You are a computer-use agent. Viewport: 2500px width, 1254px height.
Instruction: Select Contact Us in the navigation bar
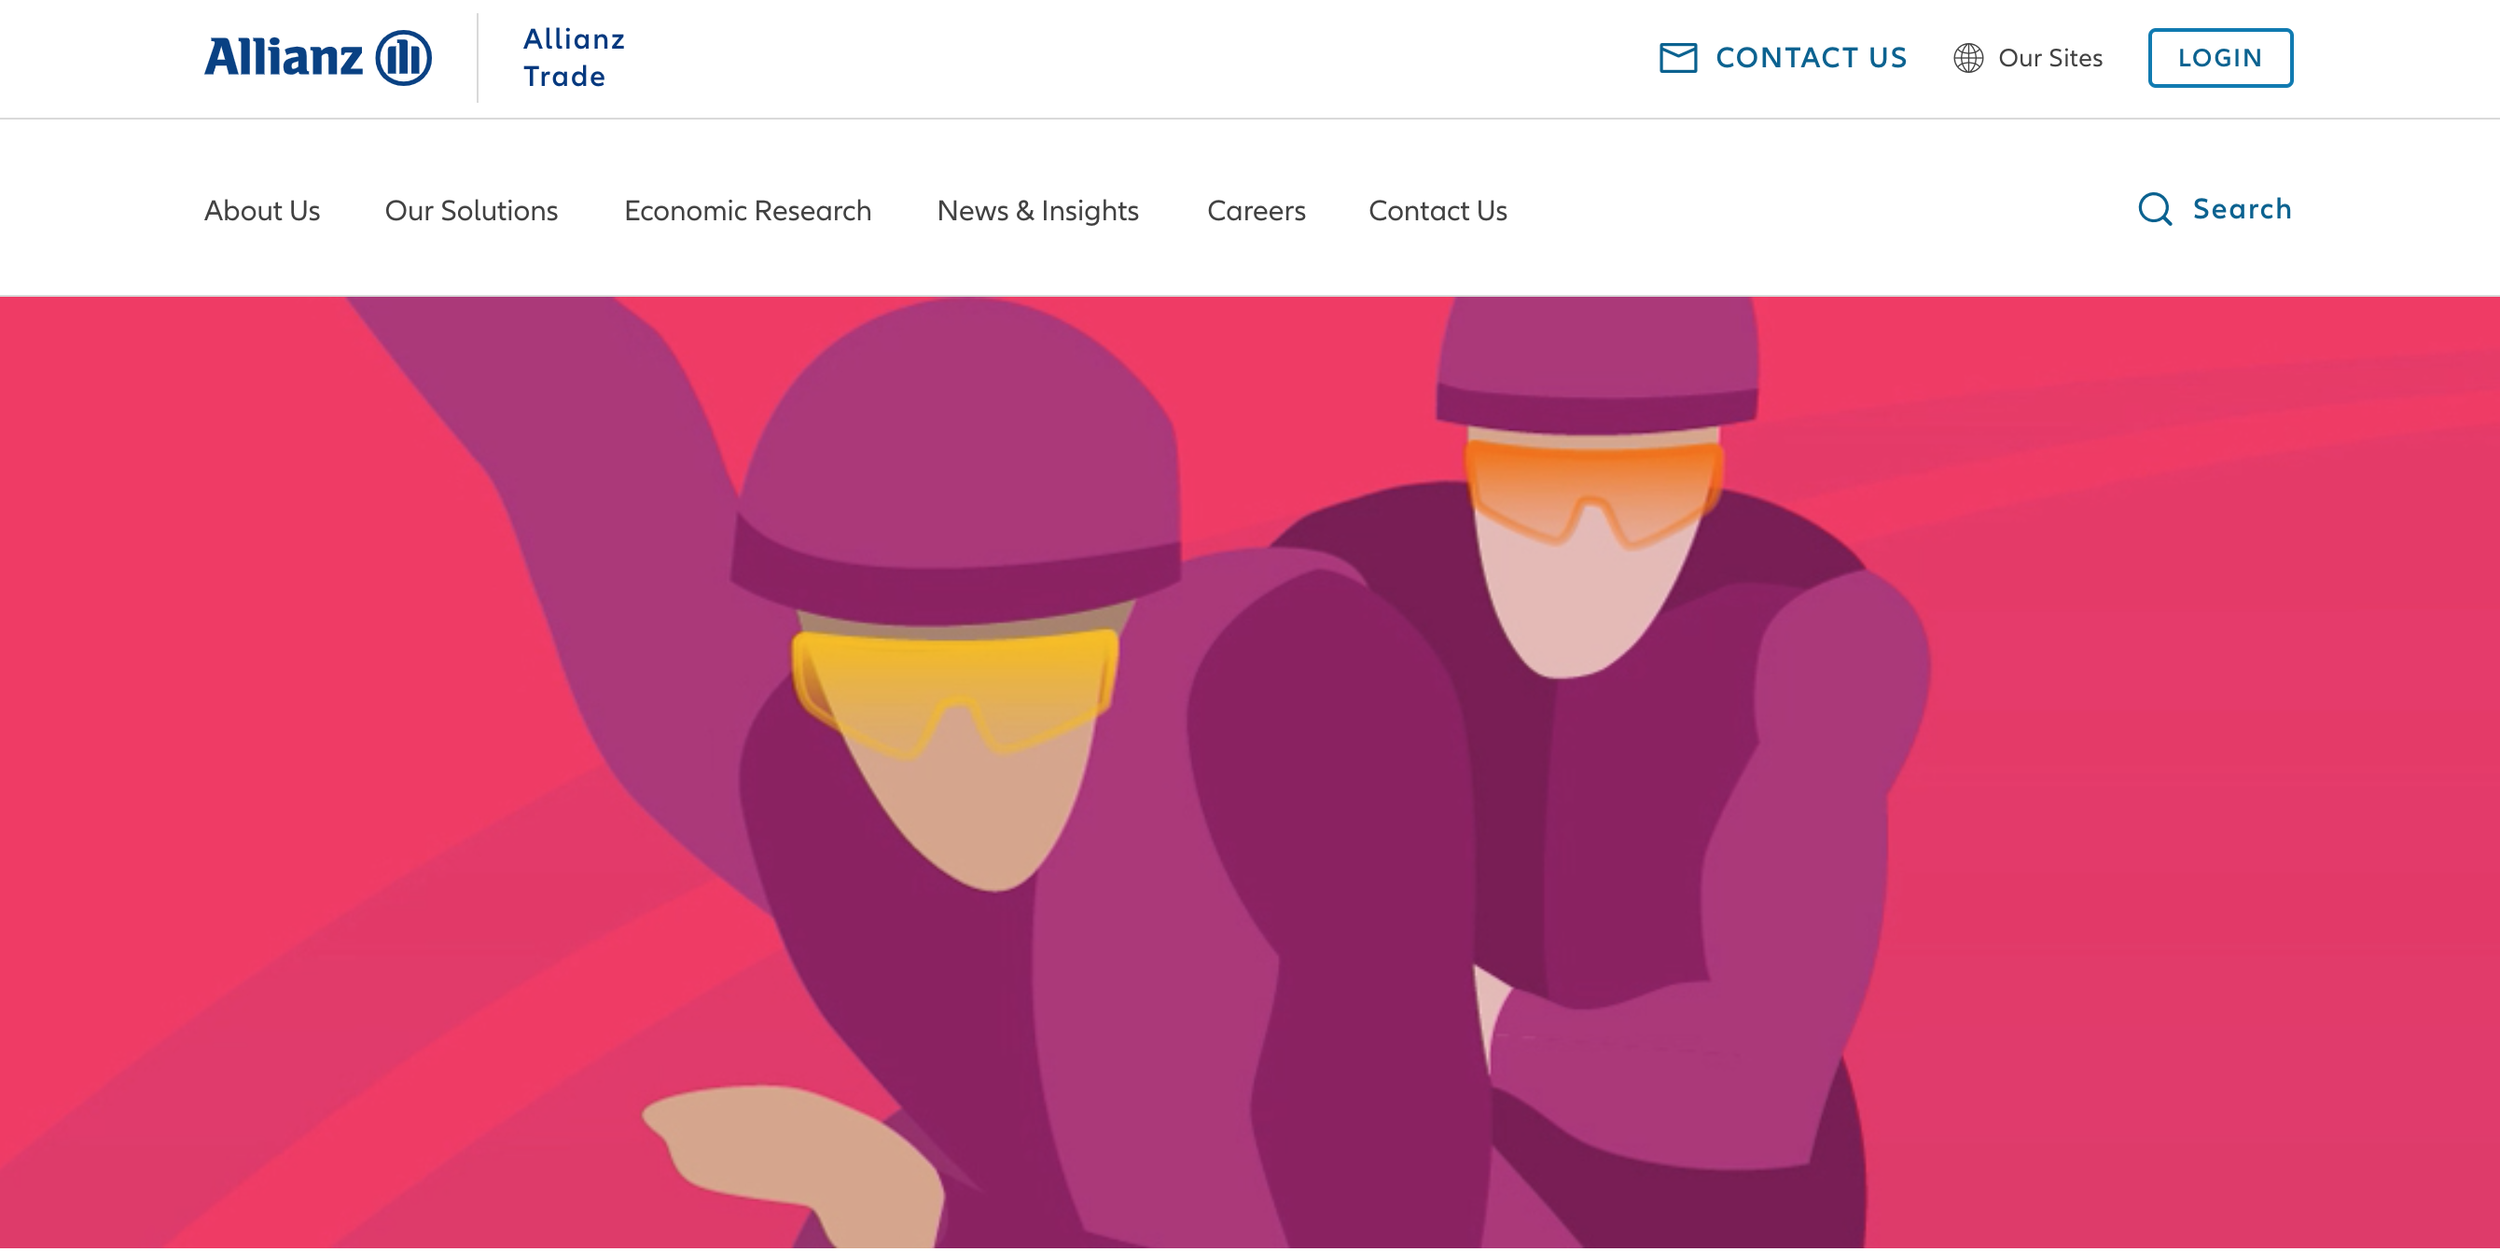coord(1437,211)
